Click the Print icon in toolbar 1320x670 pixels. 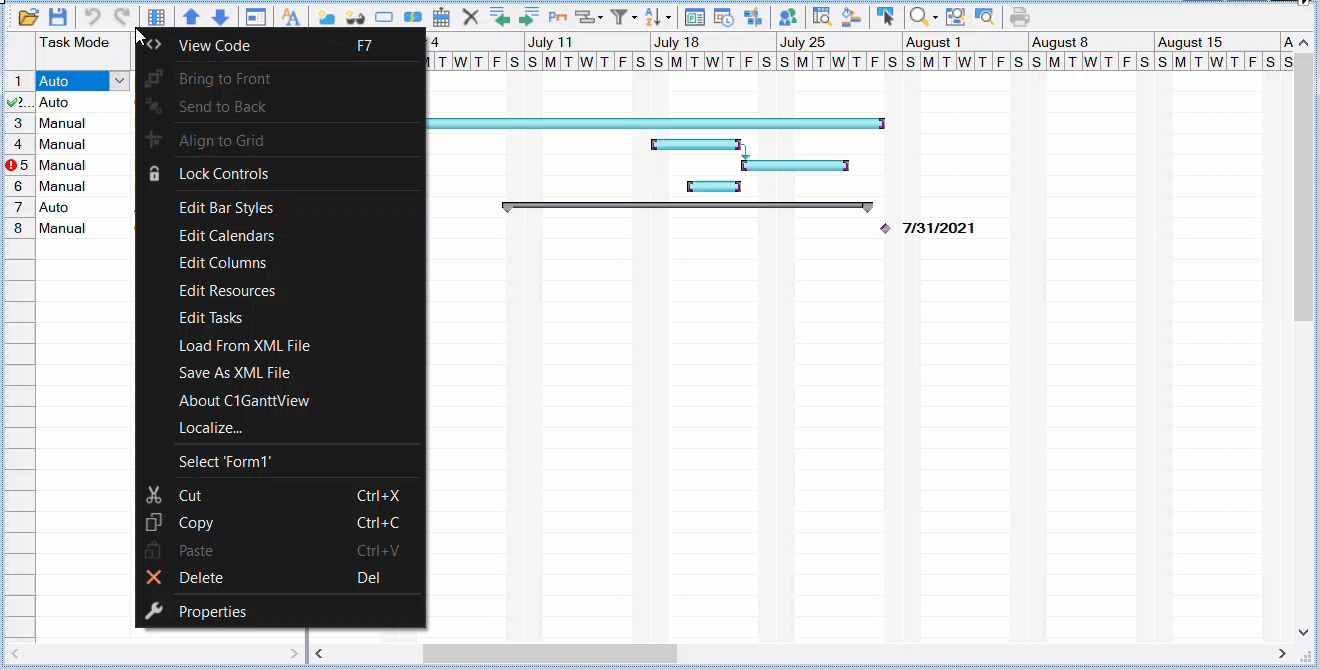[x=1019, y=17]
